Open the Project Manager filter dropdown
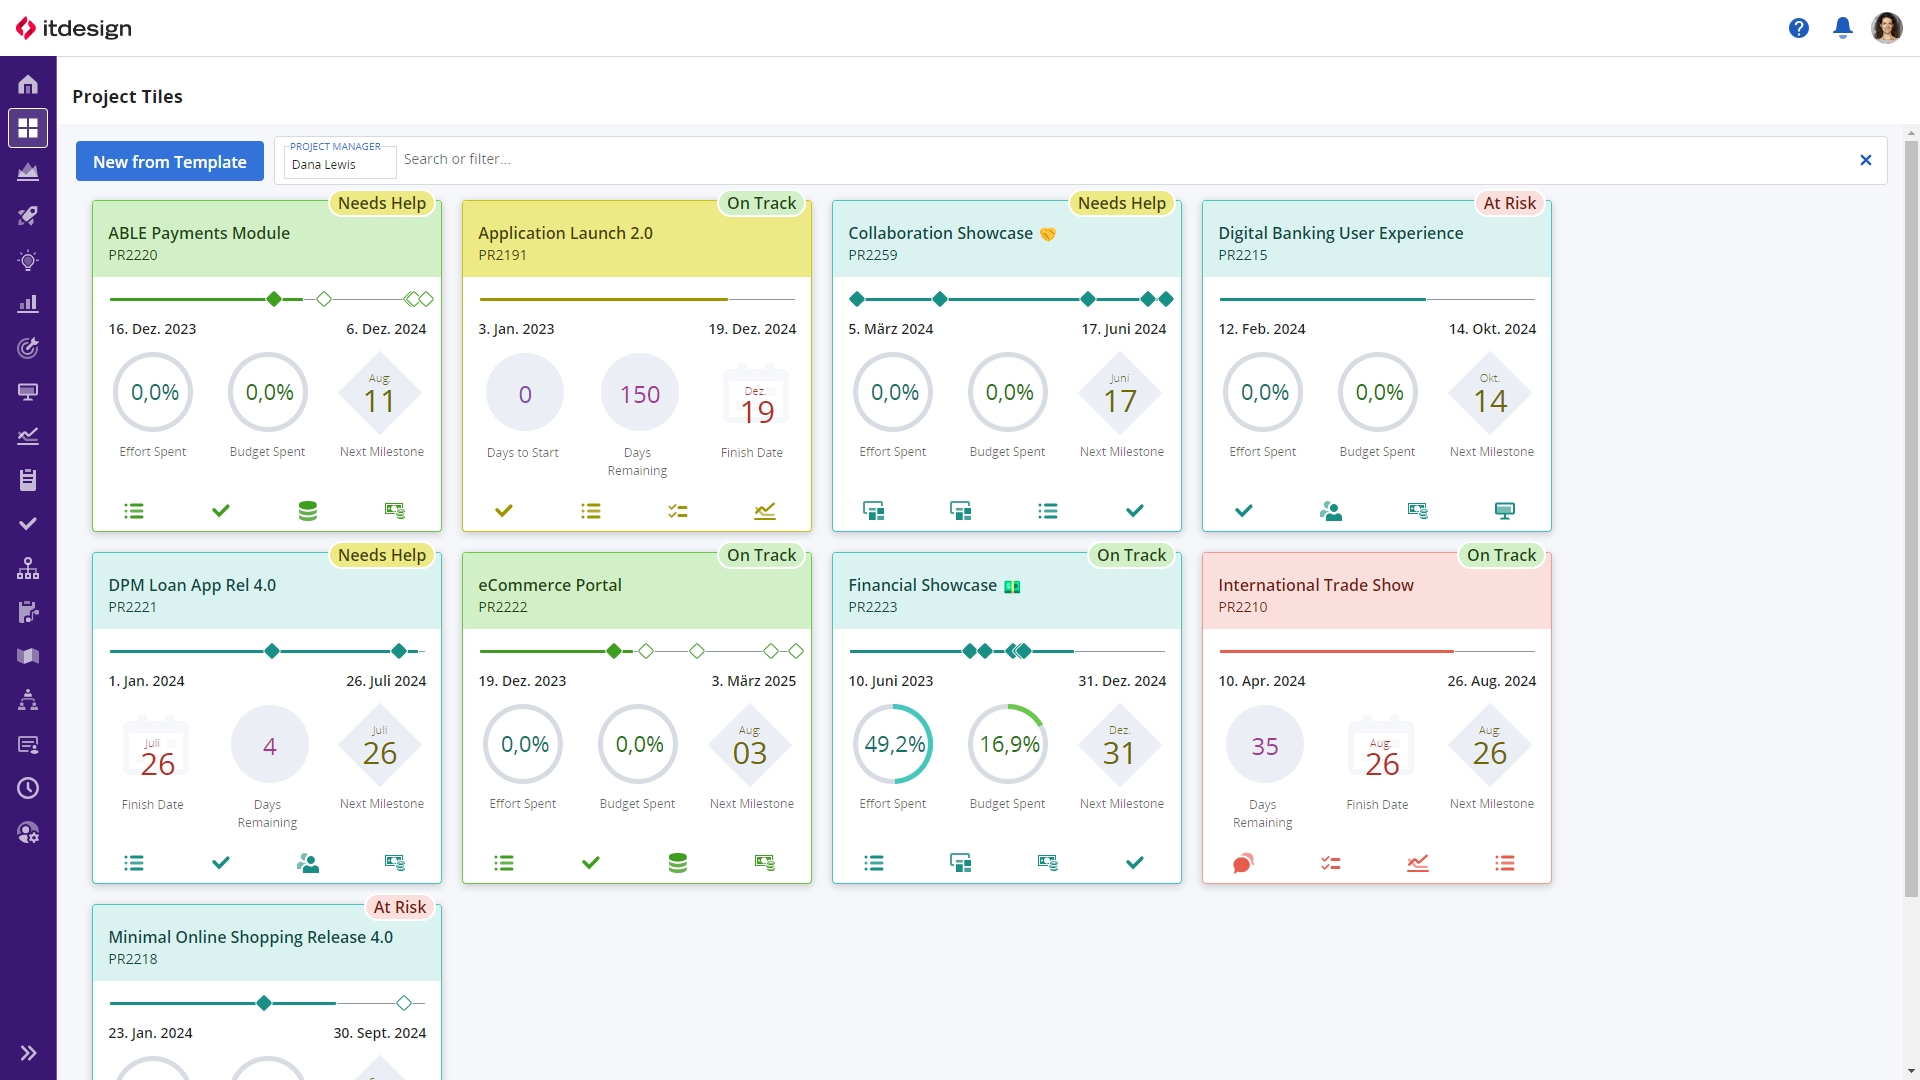The width and height of the screenshot is (1920, 1080). click(x=338, y=164)
